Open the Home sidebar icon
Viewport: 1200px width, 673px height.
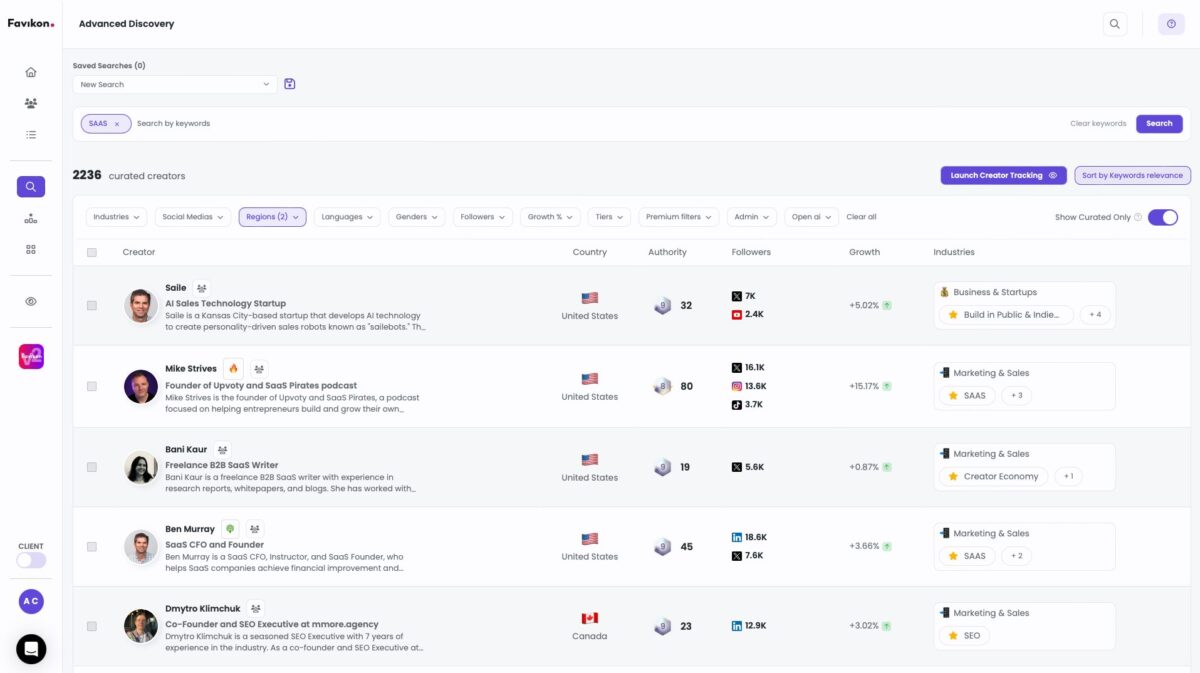click(x=30, y=71)
